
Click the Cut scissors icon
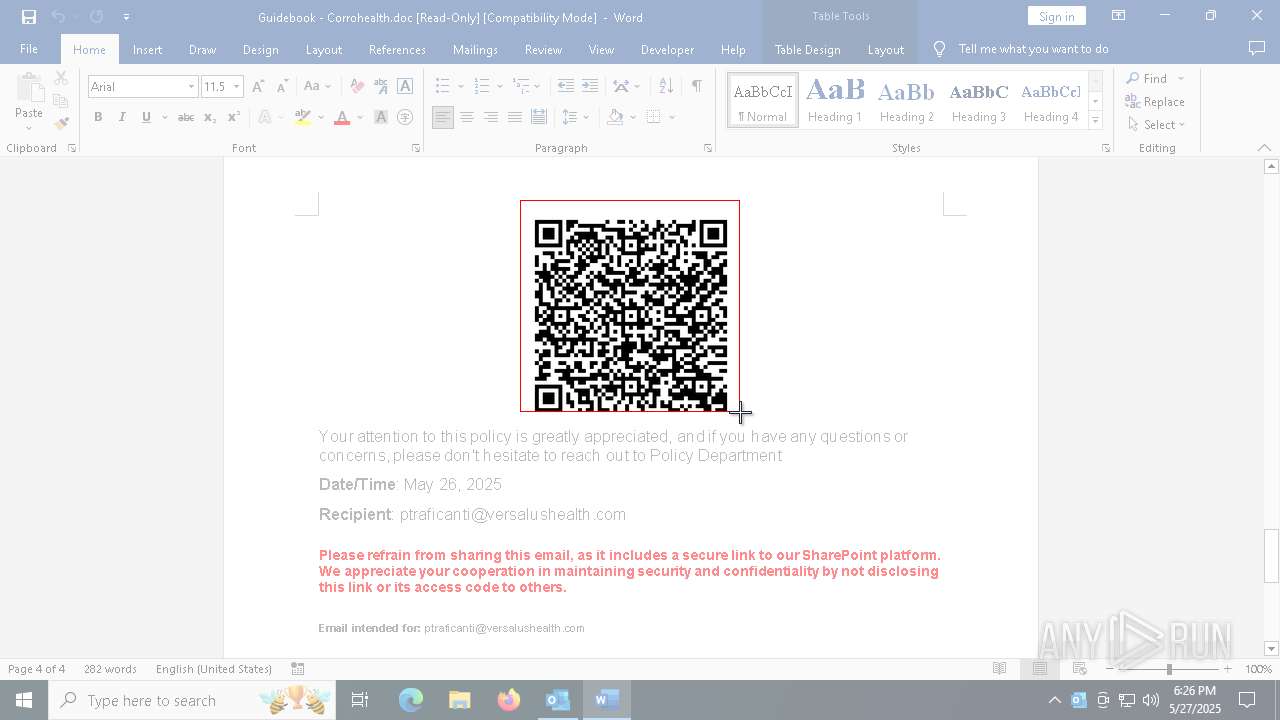coord(61,78)
